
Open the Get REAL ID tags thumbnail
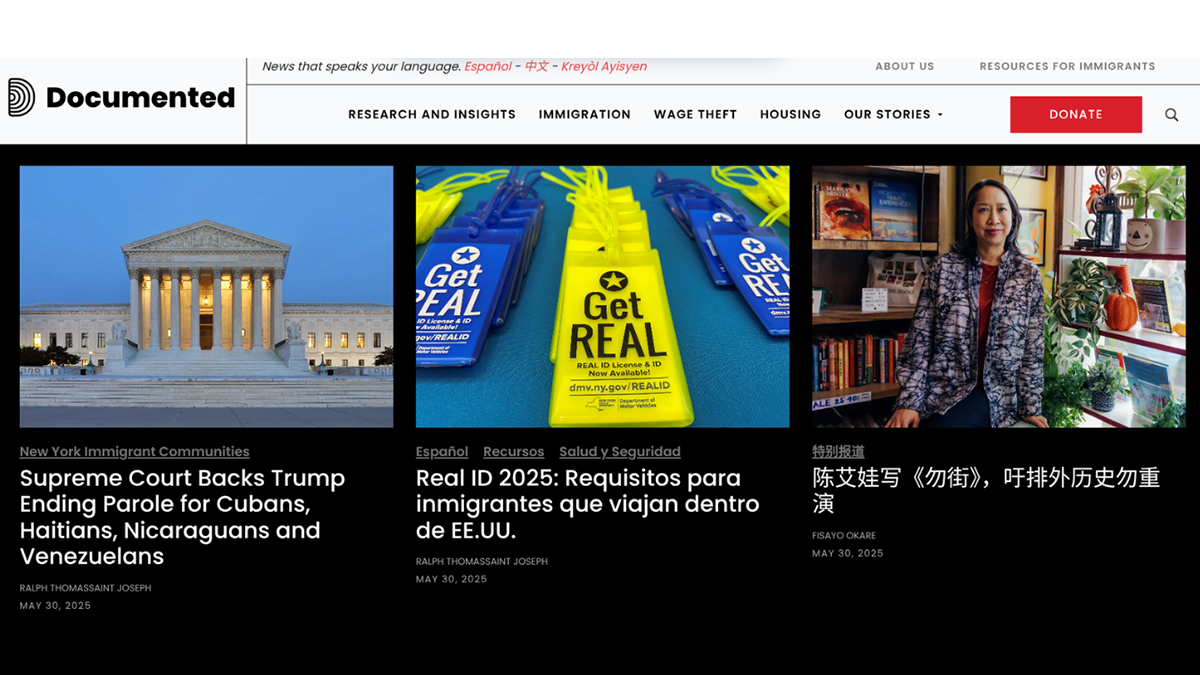pos(602,297)
